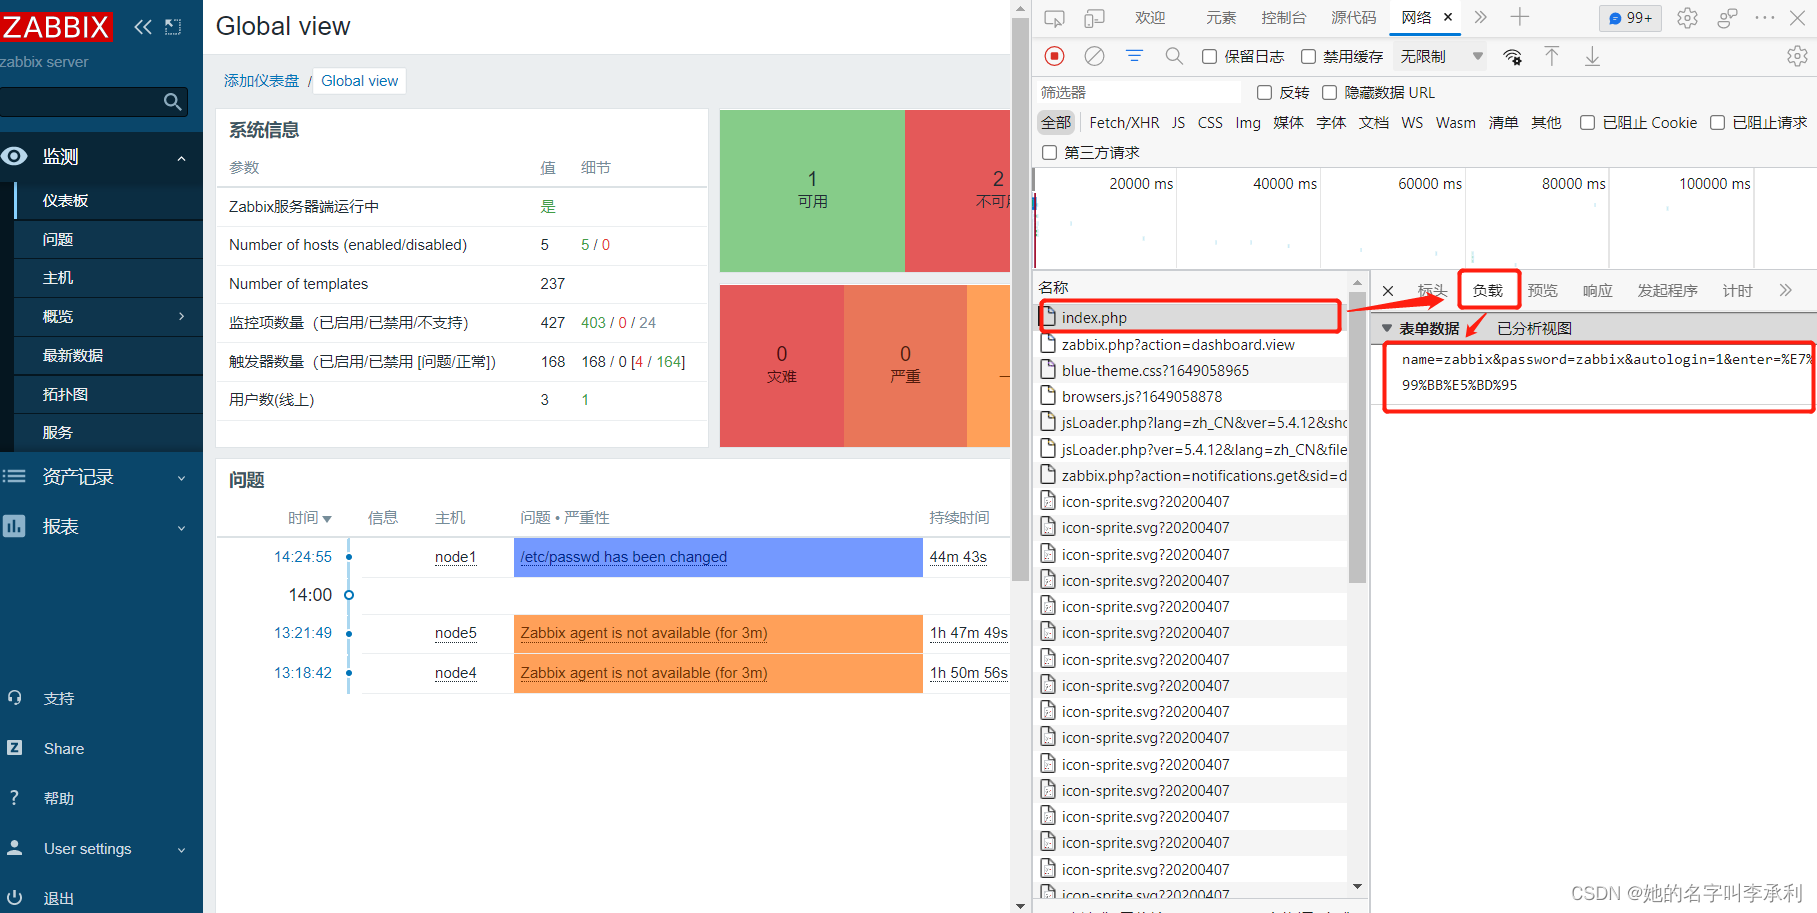Expand the 概览 submenu in the sidebar
This screenshot has width=1817, height=913.
pos(181,316)
